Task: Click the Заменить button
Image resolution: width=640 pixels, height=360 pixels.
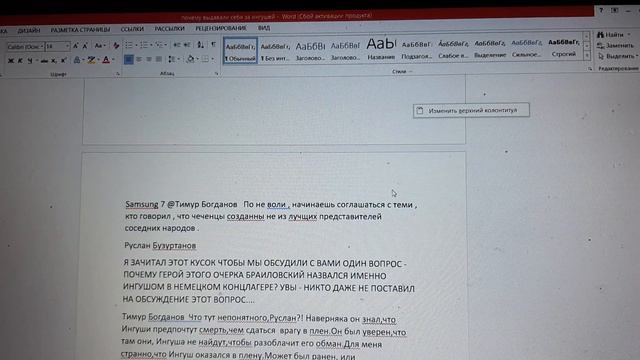Action: click(x=616, y=46)
